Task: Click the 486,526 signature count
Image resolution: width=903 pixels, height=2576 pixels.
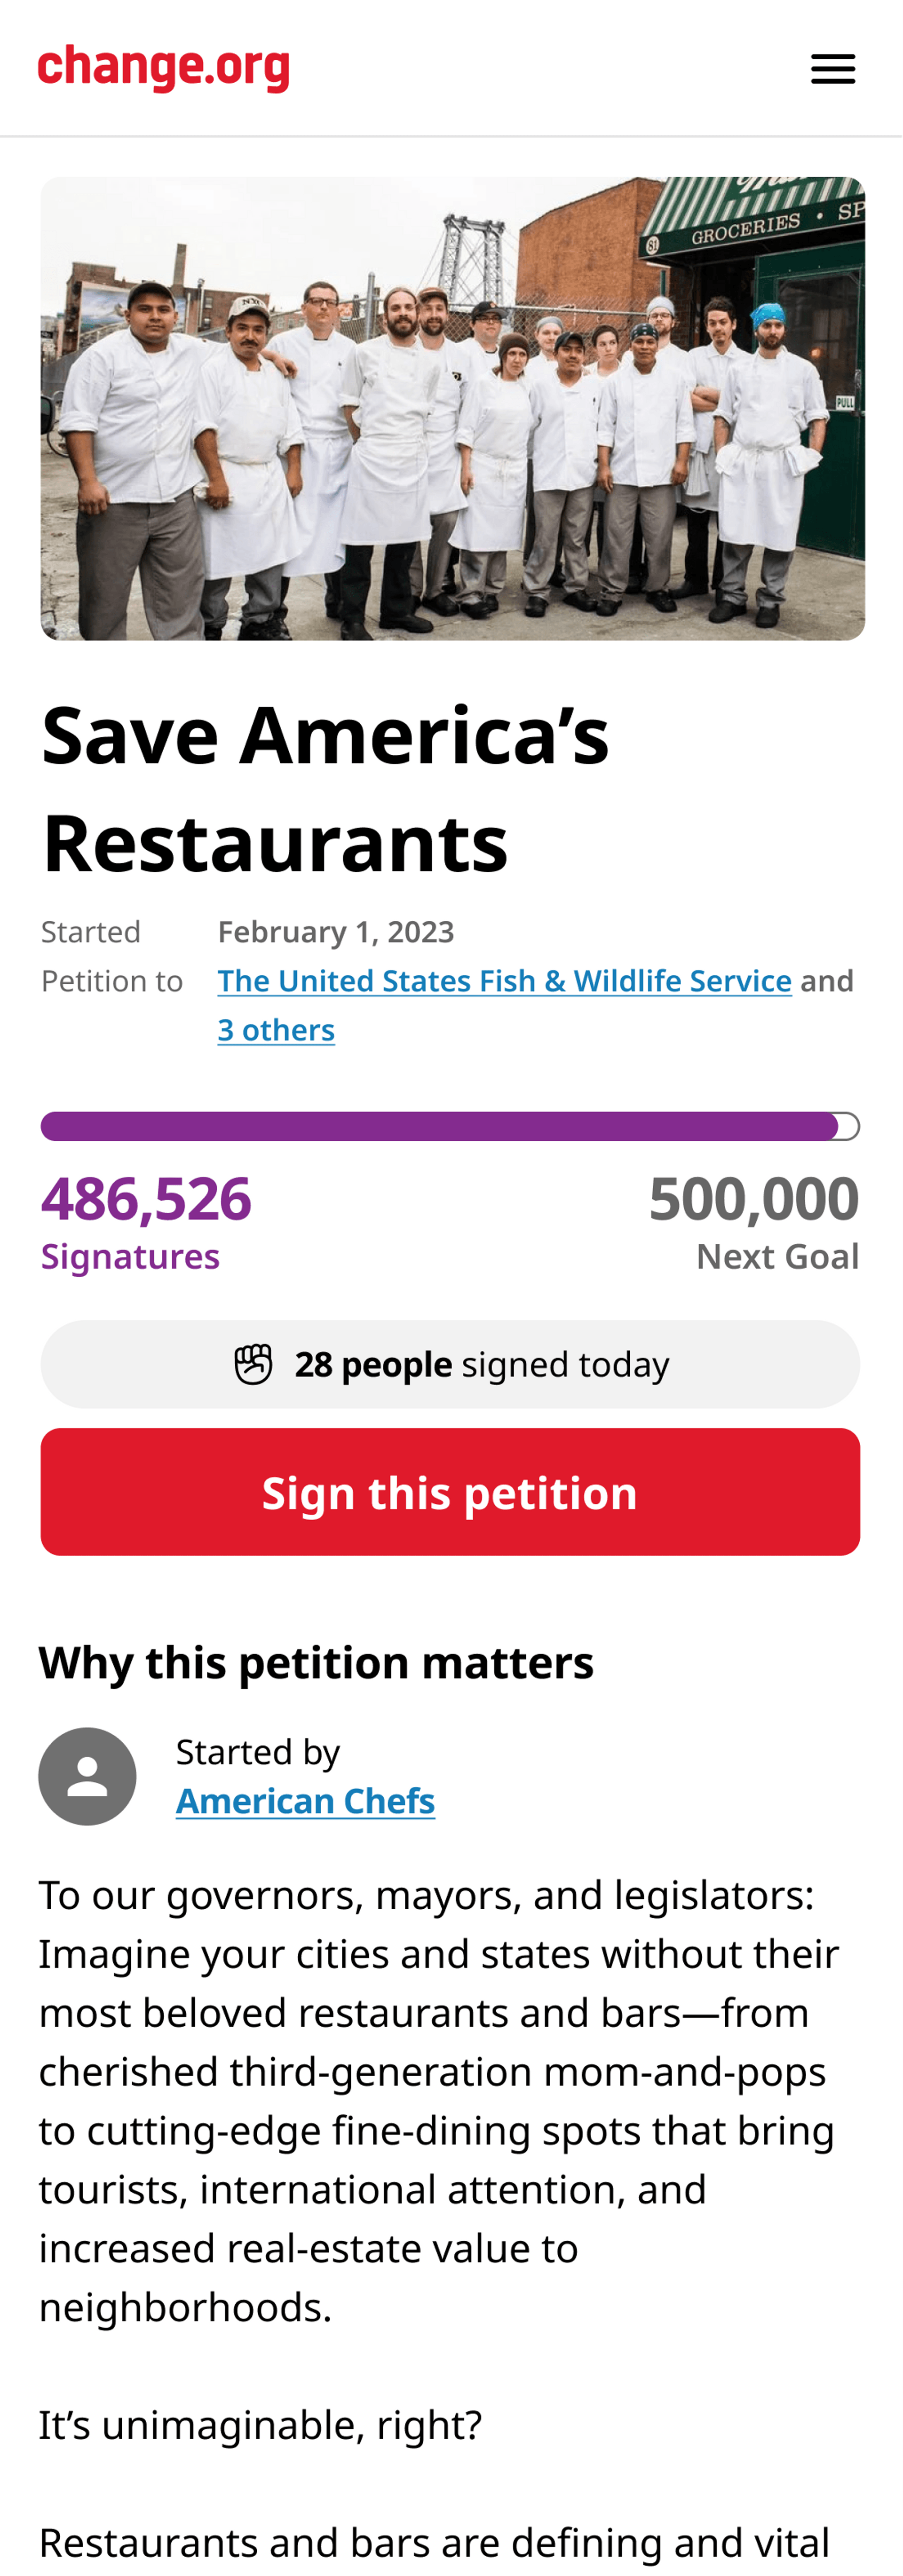Action: pyautogui.click(x=146, y=1198)
